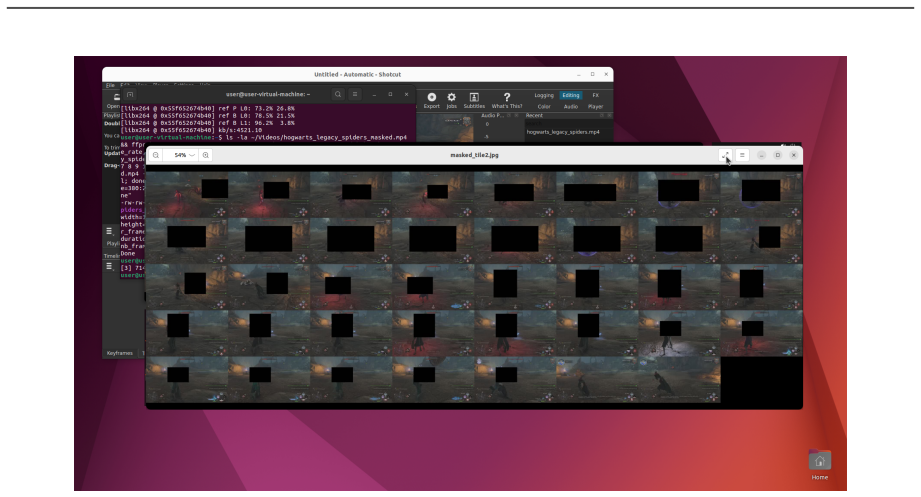Viewport: 921px width, 497px height.
Task: Maximize the Shotcut window
Action: pyautogui.click(x=592, y=75)
